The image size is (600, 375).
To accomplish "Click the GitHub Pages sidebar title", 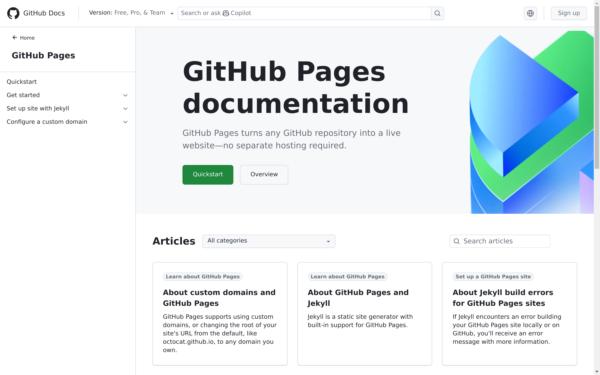I will click(43, 55).
